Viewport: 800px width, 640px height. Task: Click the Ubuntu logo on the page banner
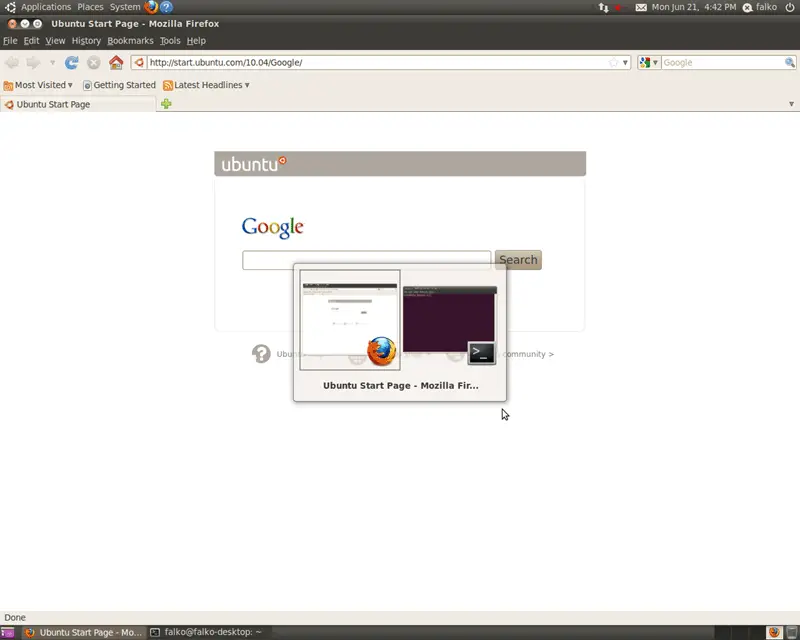254,163
